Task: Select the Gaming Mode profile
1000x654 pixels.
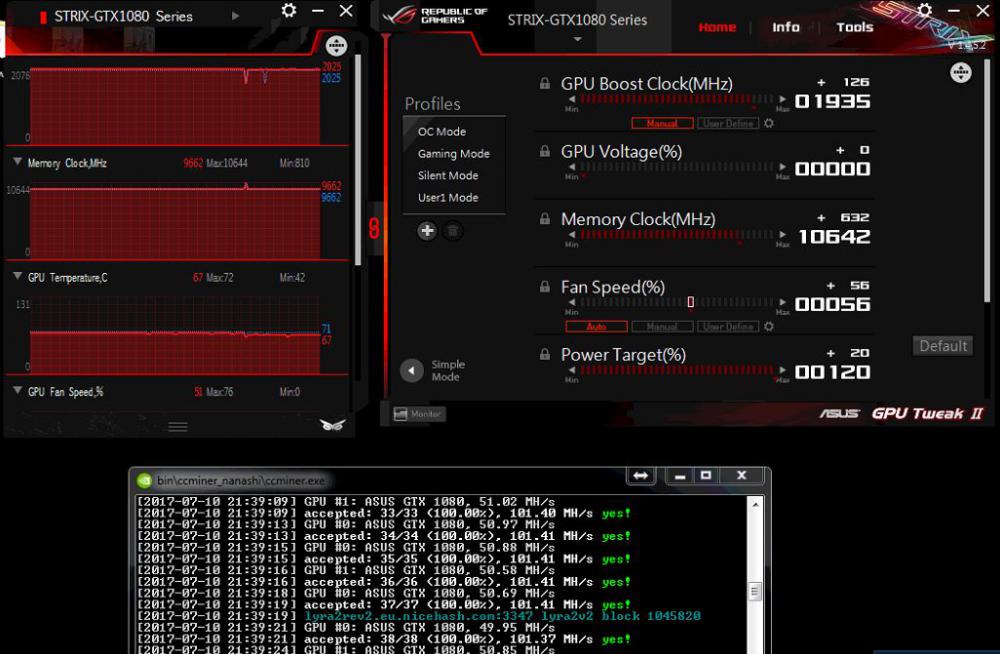Action: coord(453,154)
